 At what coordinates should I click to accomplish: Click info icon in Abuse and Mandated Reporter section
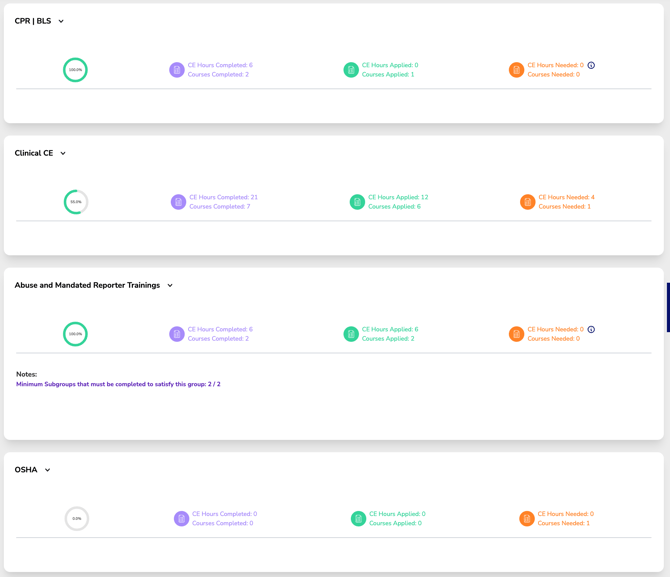(x=591, y=330)
